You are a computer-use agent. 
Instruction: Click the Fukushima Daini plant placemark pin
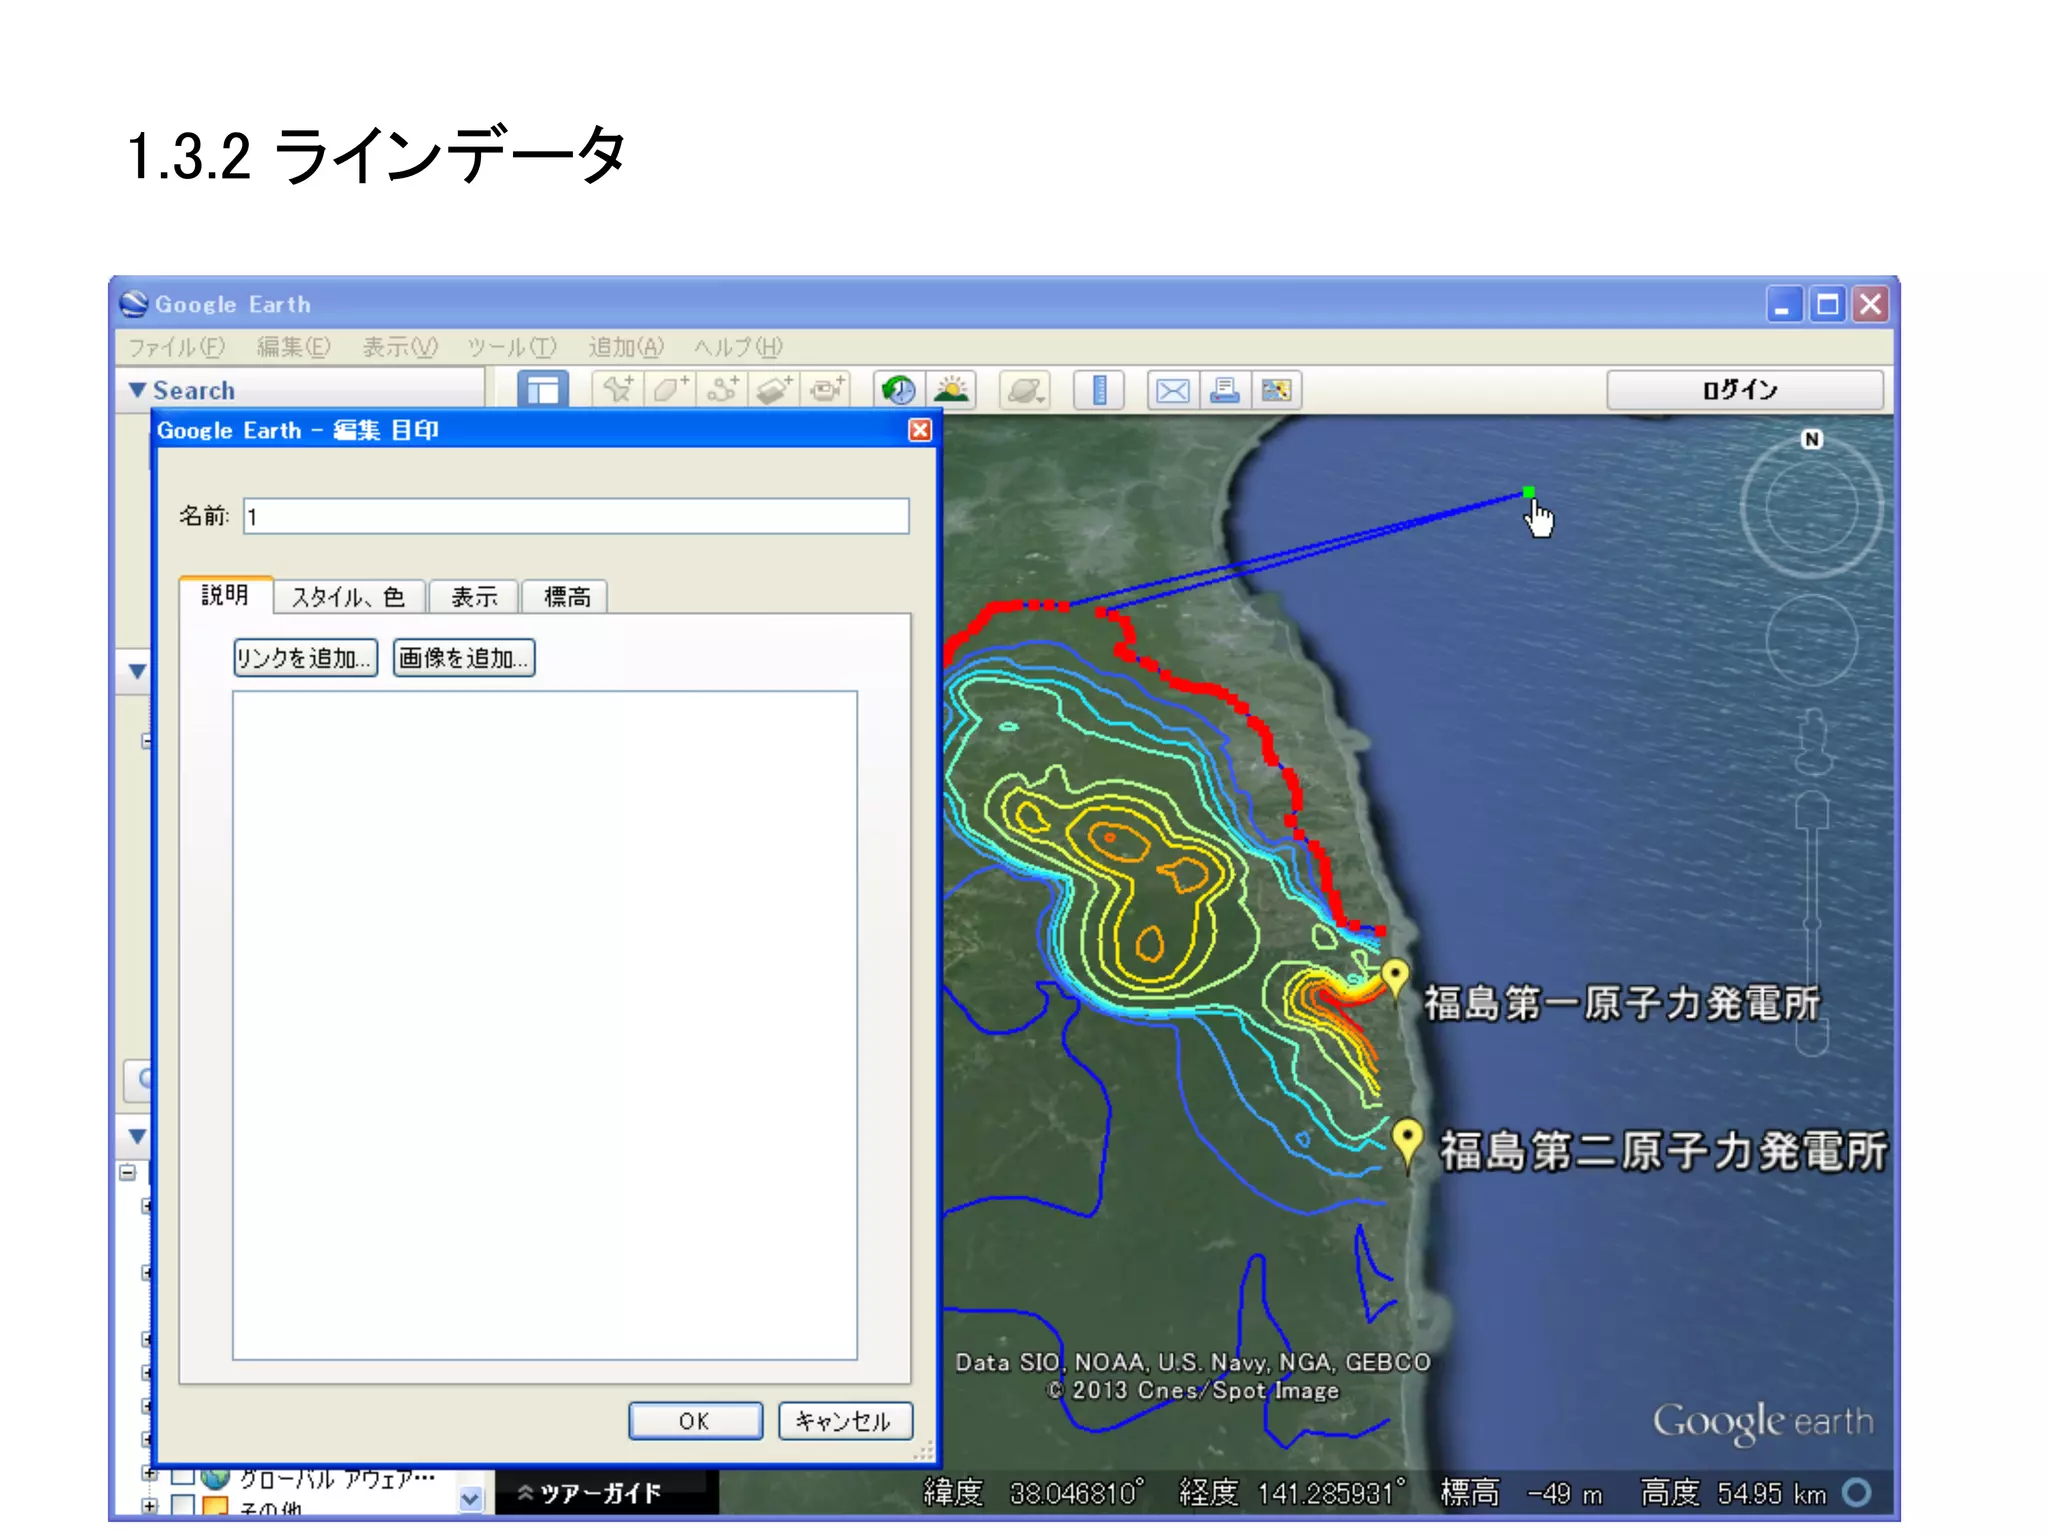tap(1407, 1142)
